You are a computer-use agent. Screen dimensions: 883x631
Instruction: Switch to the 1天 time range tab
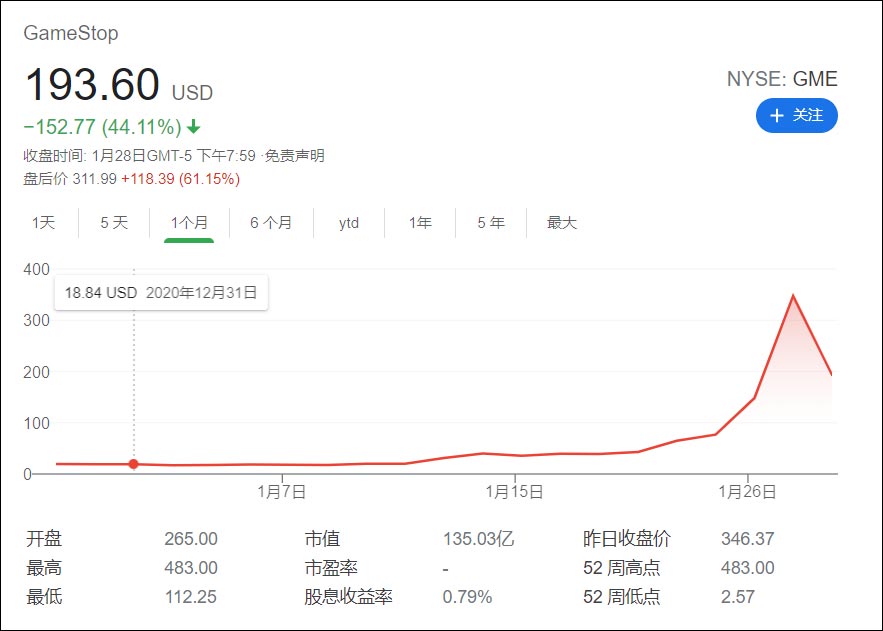(x=42, y=223)
